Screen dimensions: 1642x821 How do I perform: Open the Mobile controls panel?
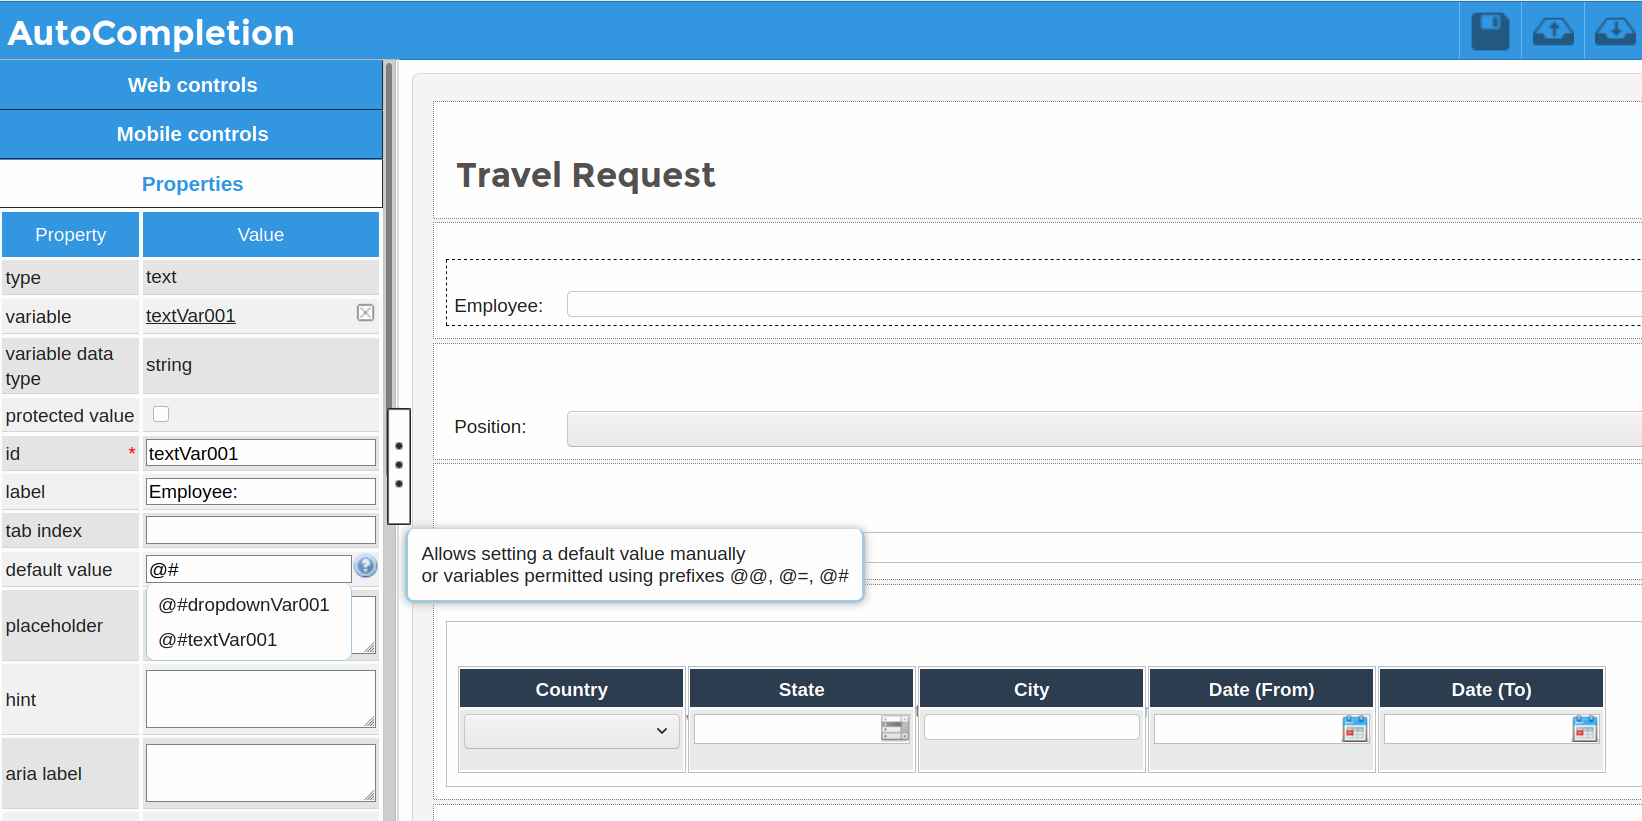(x=192, y=134)
